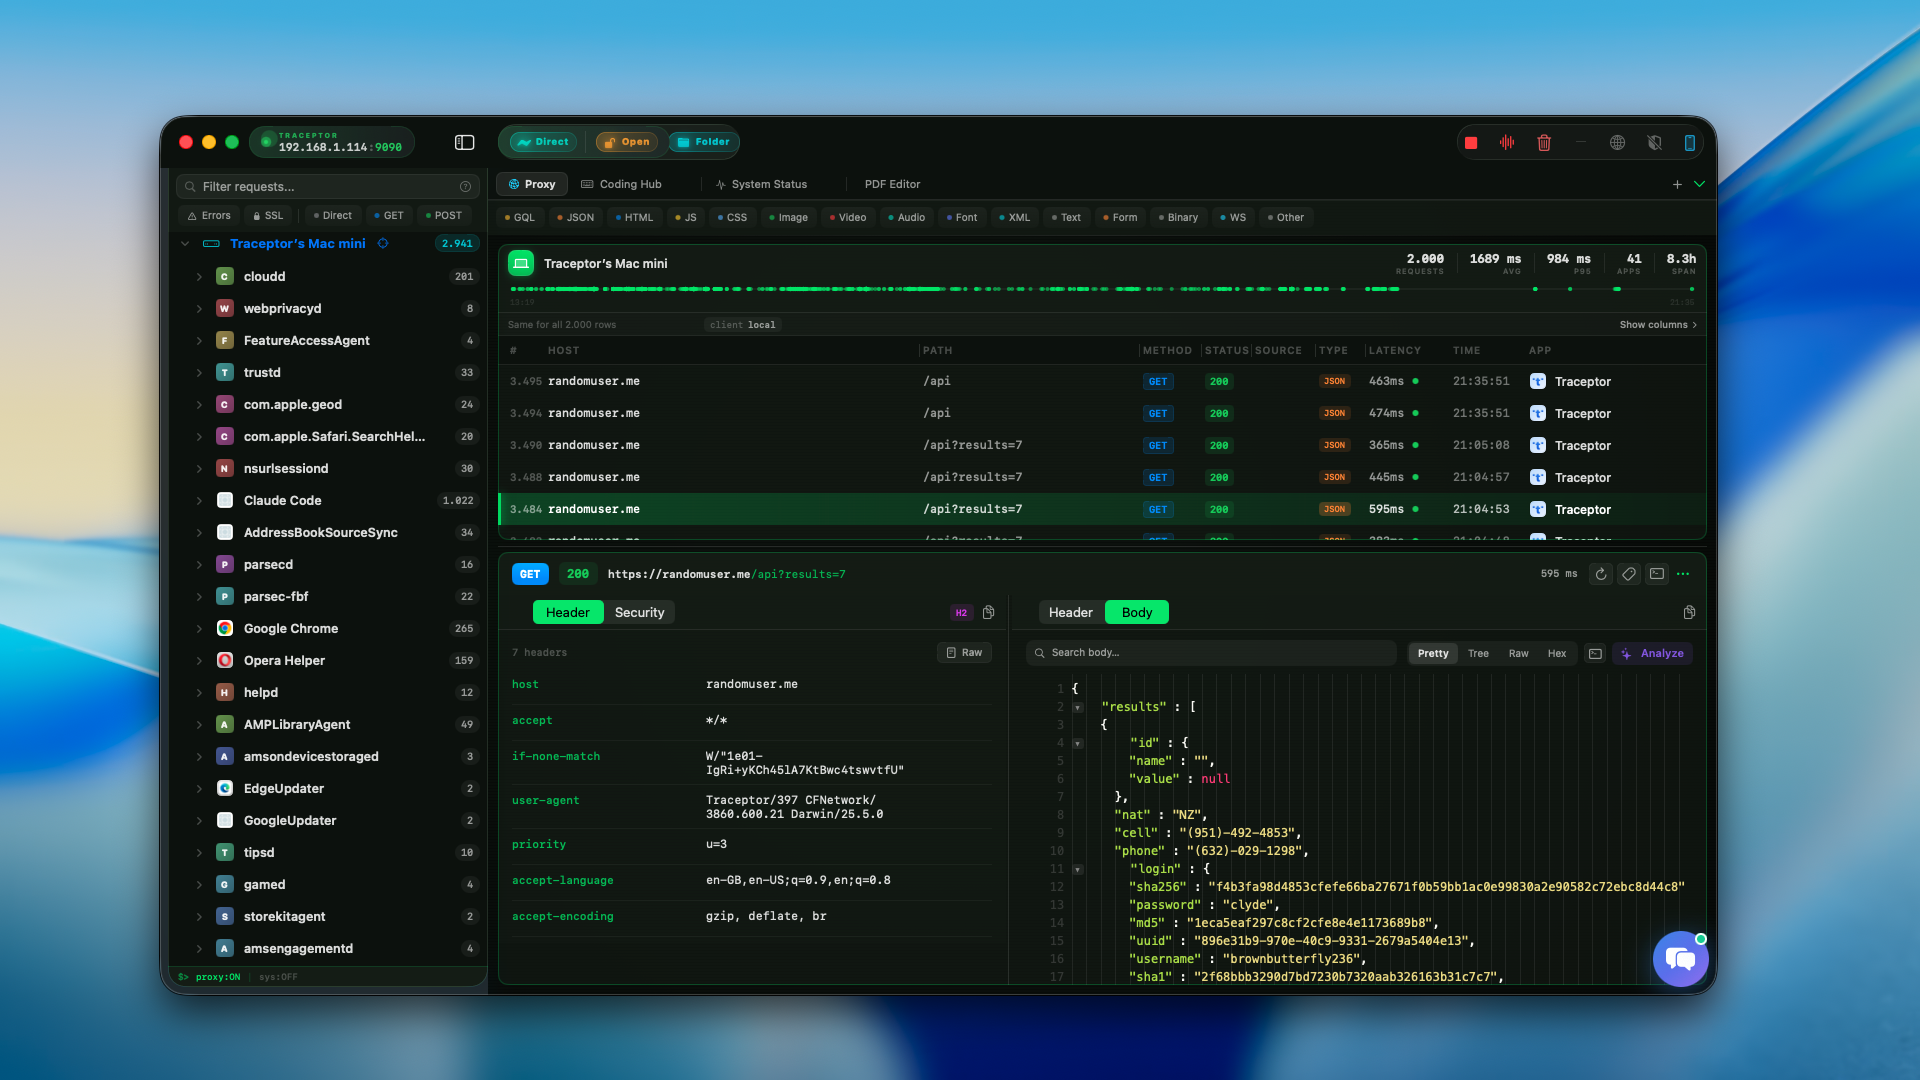Switch to the Coding Hub tab
Image resolution: width=1920 pixels, height=1080 pixels.
click(x=622, y=185)
